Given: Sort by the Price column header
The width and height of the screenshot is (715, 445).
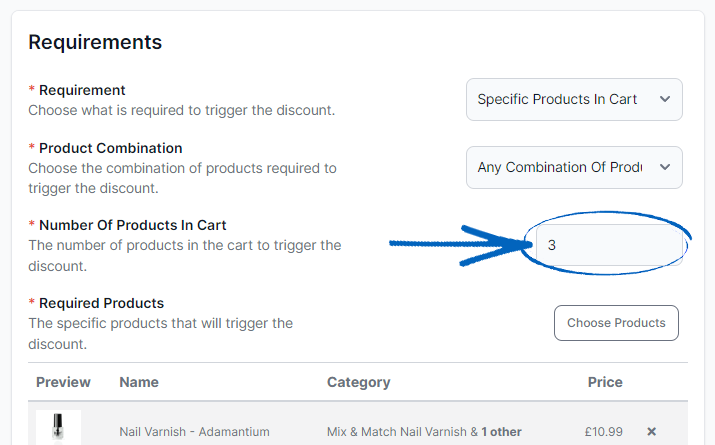Looking at the screenshot, I should coord(605,382).
